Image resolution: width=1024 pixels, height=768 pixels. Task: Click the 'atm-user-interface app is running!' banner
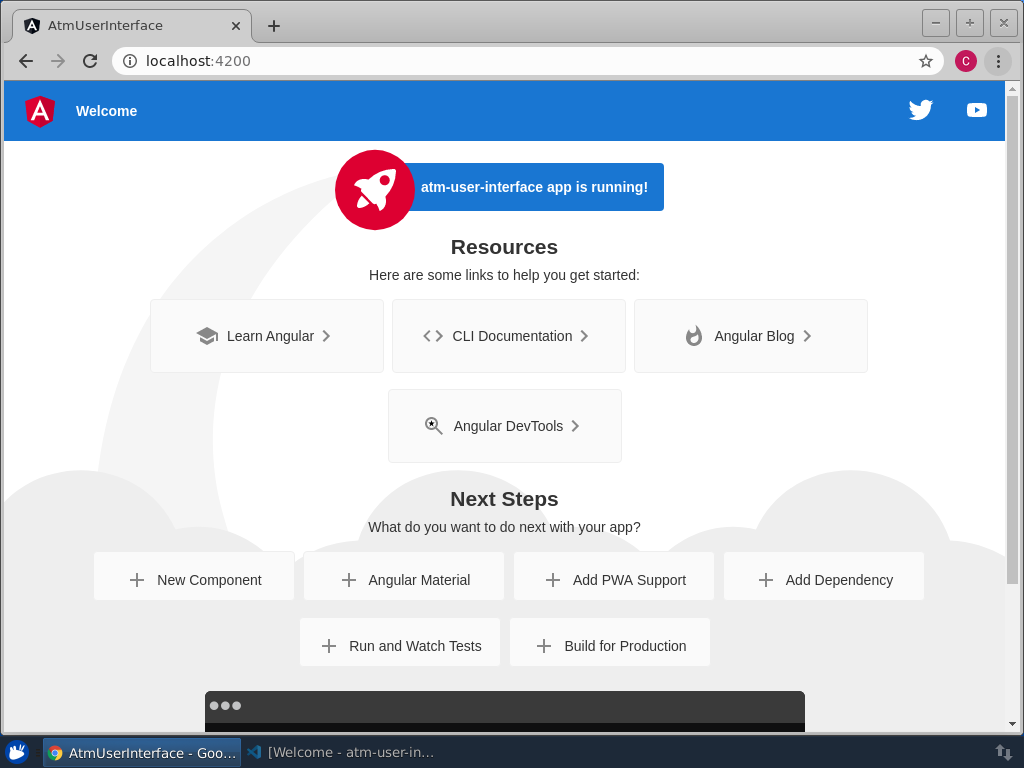532,187
